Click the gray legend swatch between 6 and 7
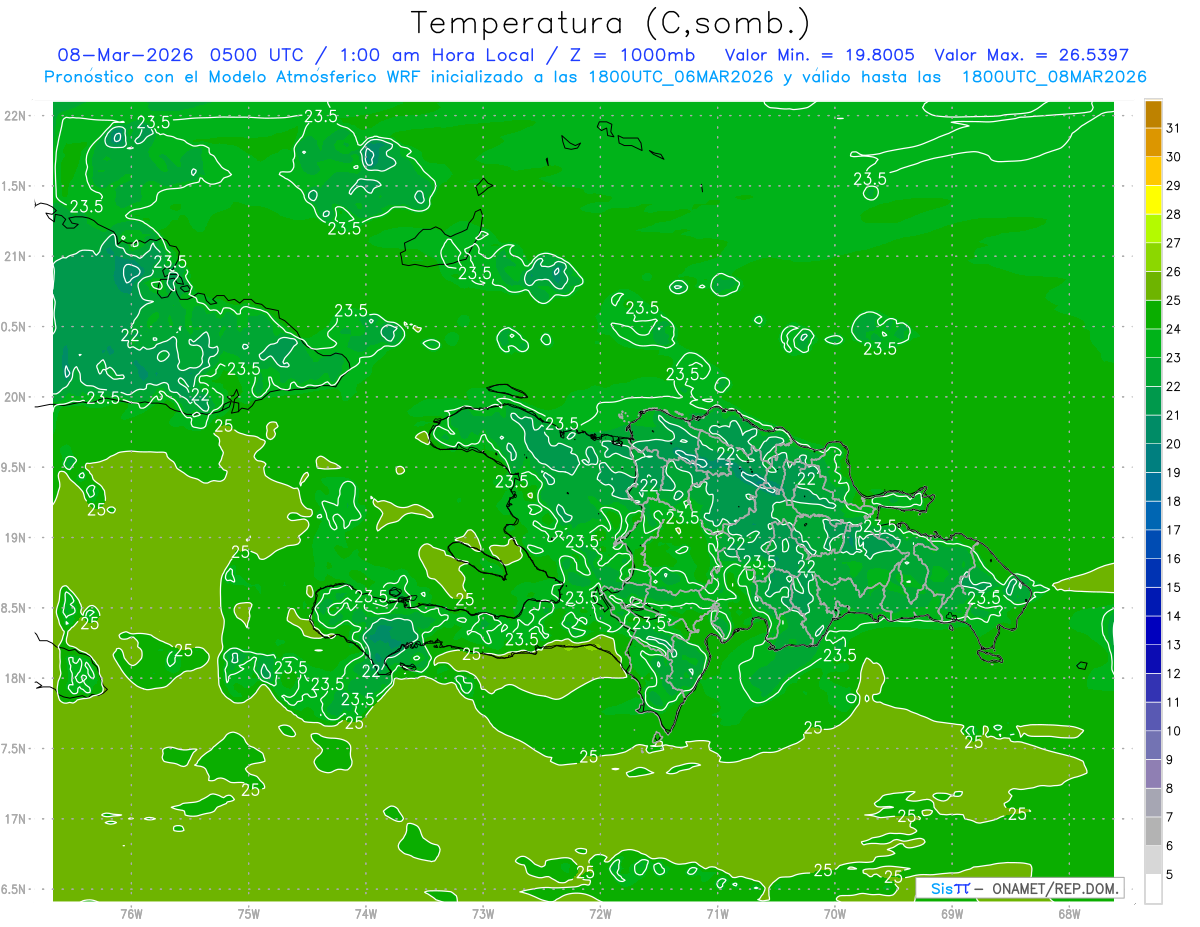This screenshot has height=927, width=1200. (1153, 831)
